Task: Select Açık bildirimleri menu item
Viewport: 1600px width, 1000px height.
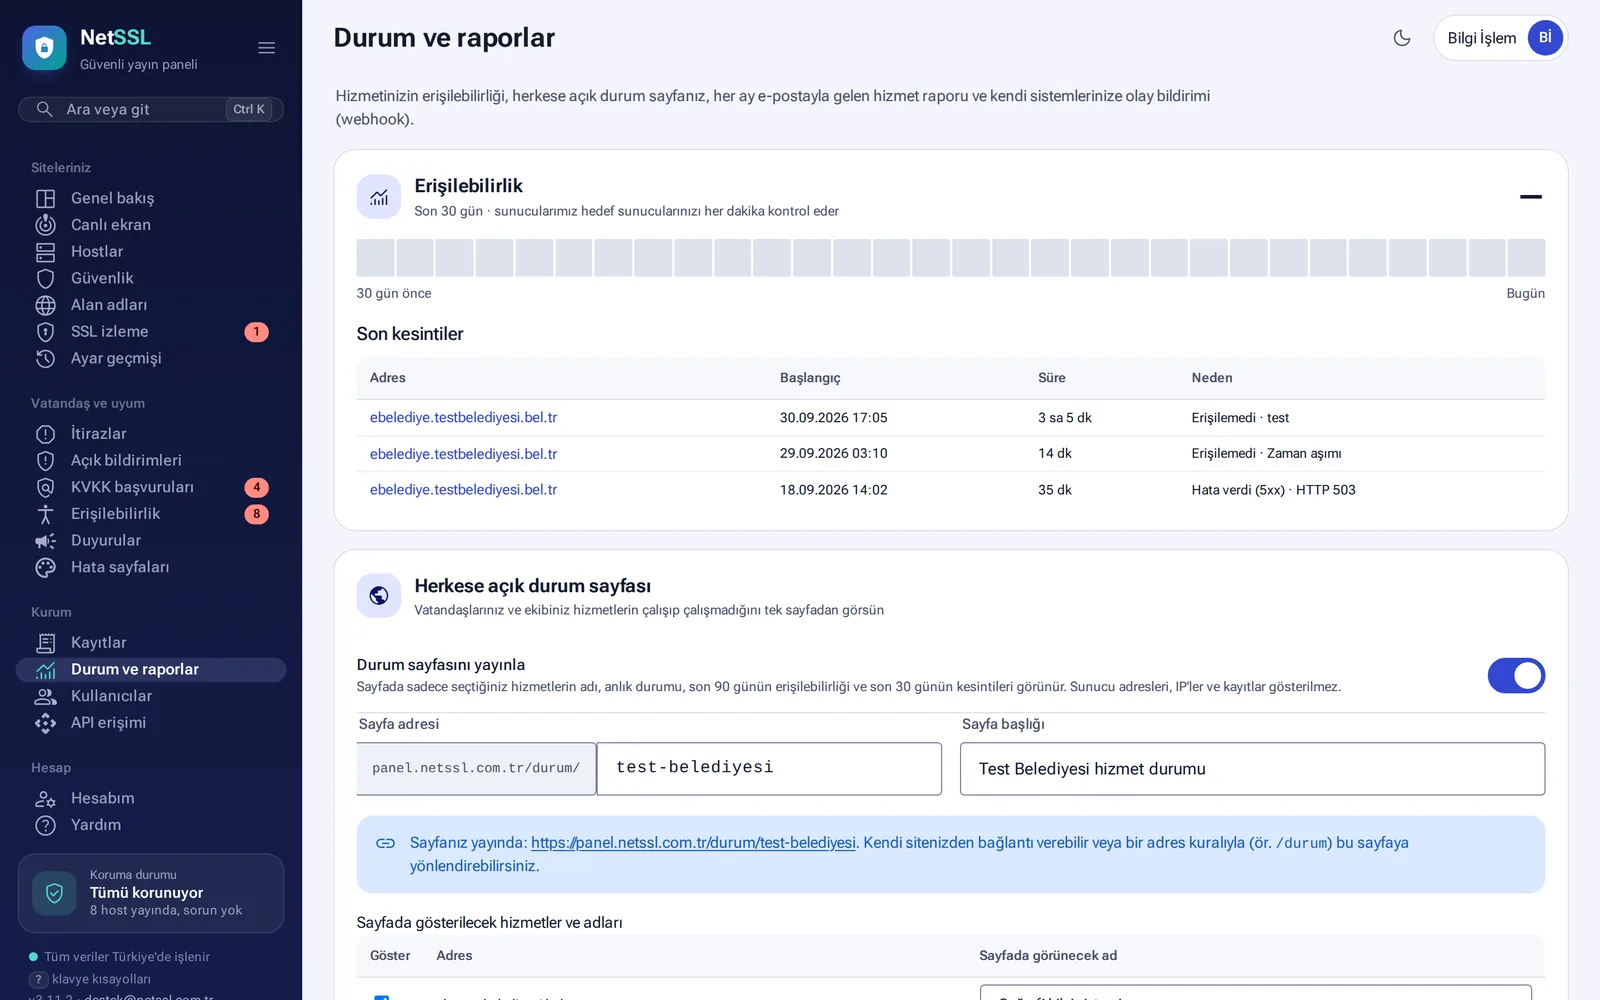Action: (x=151, y=461)
